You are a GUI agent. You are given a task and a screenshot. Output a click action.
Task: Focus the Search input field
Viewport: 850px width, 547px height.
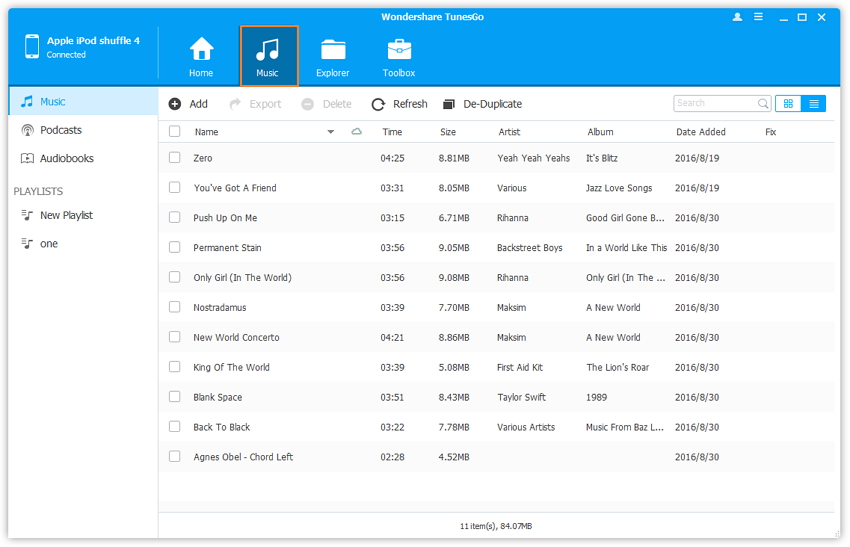(714, 103)
